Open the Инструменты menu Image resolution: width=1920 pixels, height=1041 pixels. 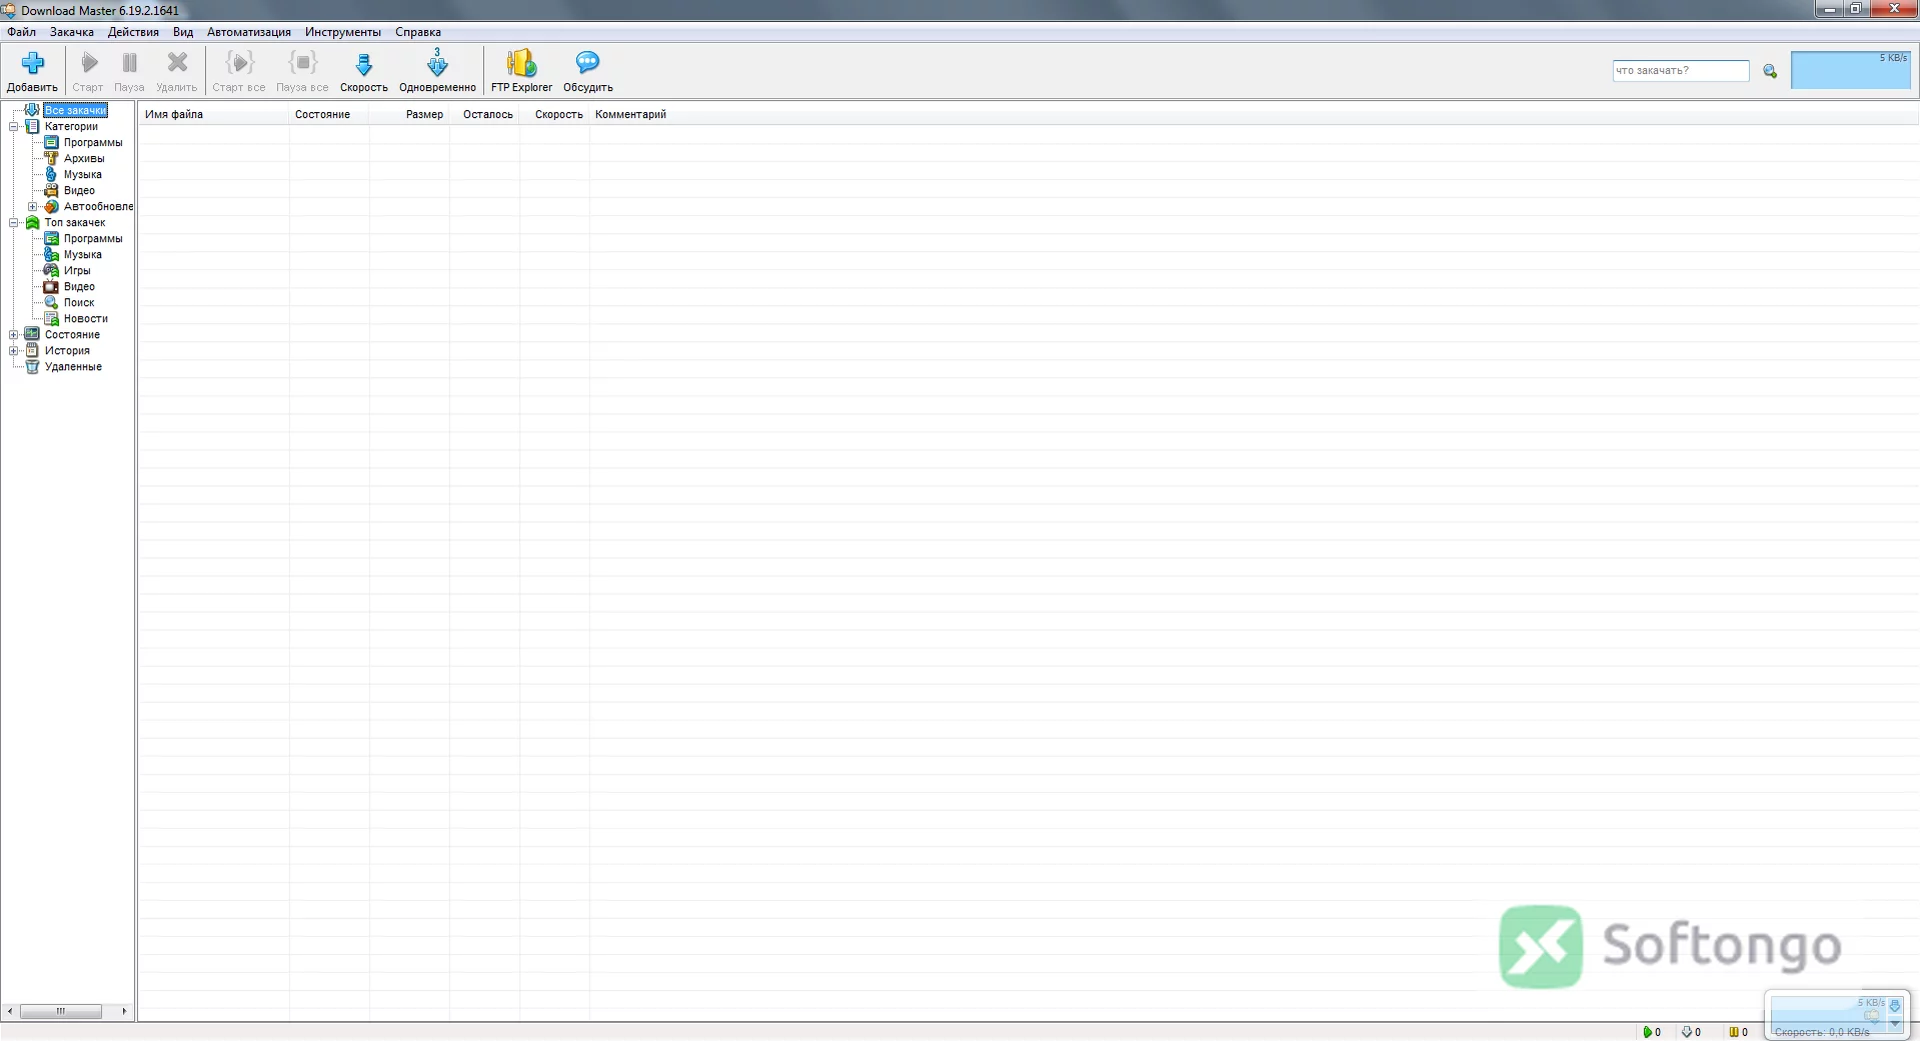343,32
